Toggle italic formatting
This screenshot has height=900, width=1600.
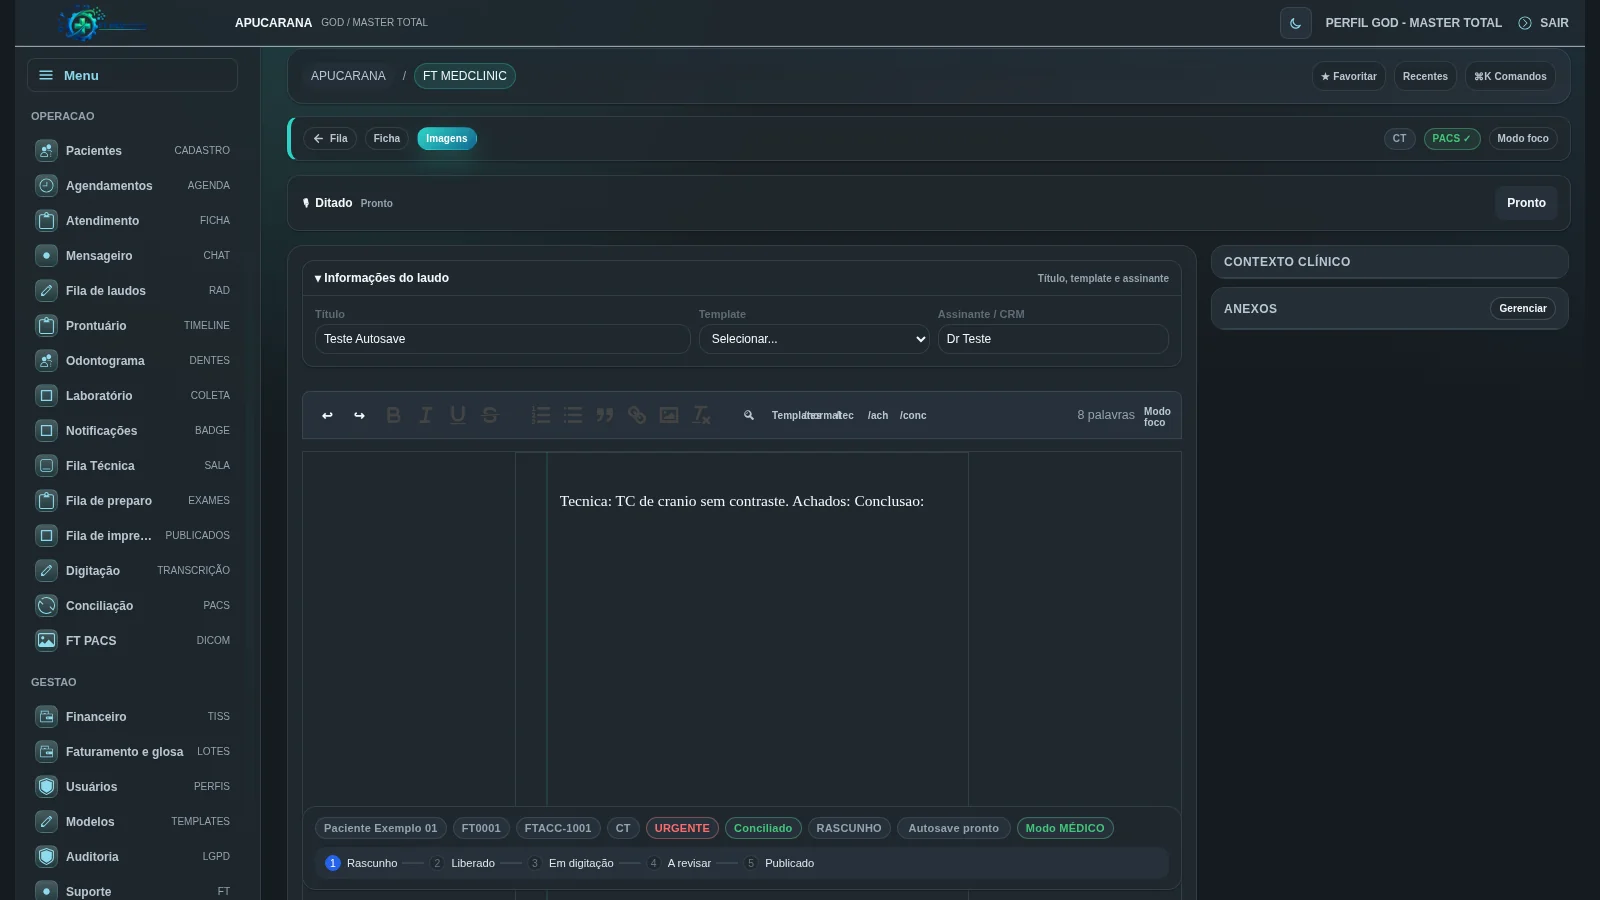point(425,415)
